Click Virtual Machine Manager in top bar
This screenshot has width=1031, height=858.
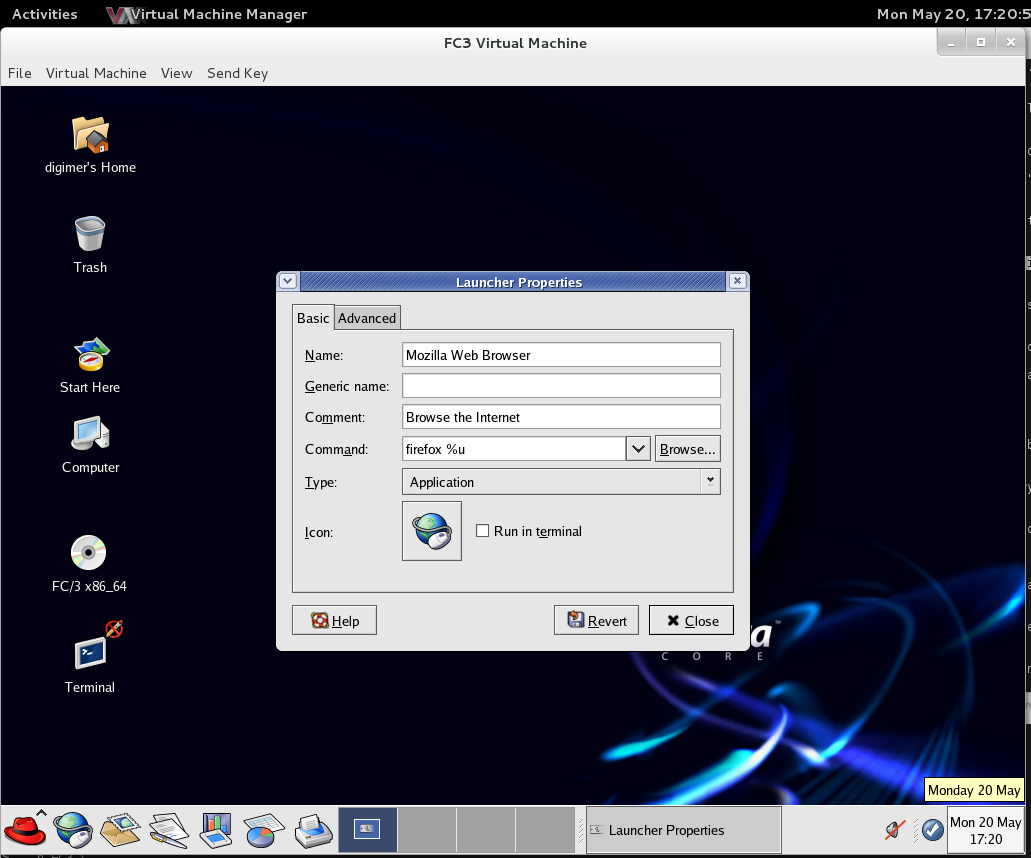coord(206,14)
